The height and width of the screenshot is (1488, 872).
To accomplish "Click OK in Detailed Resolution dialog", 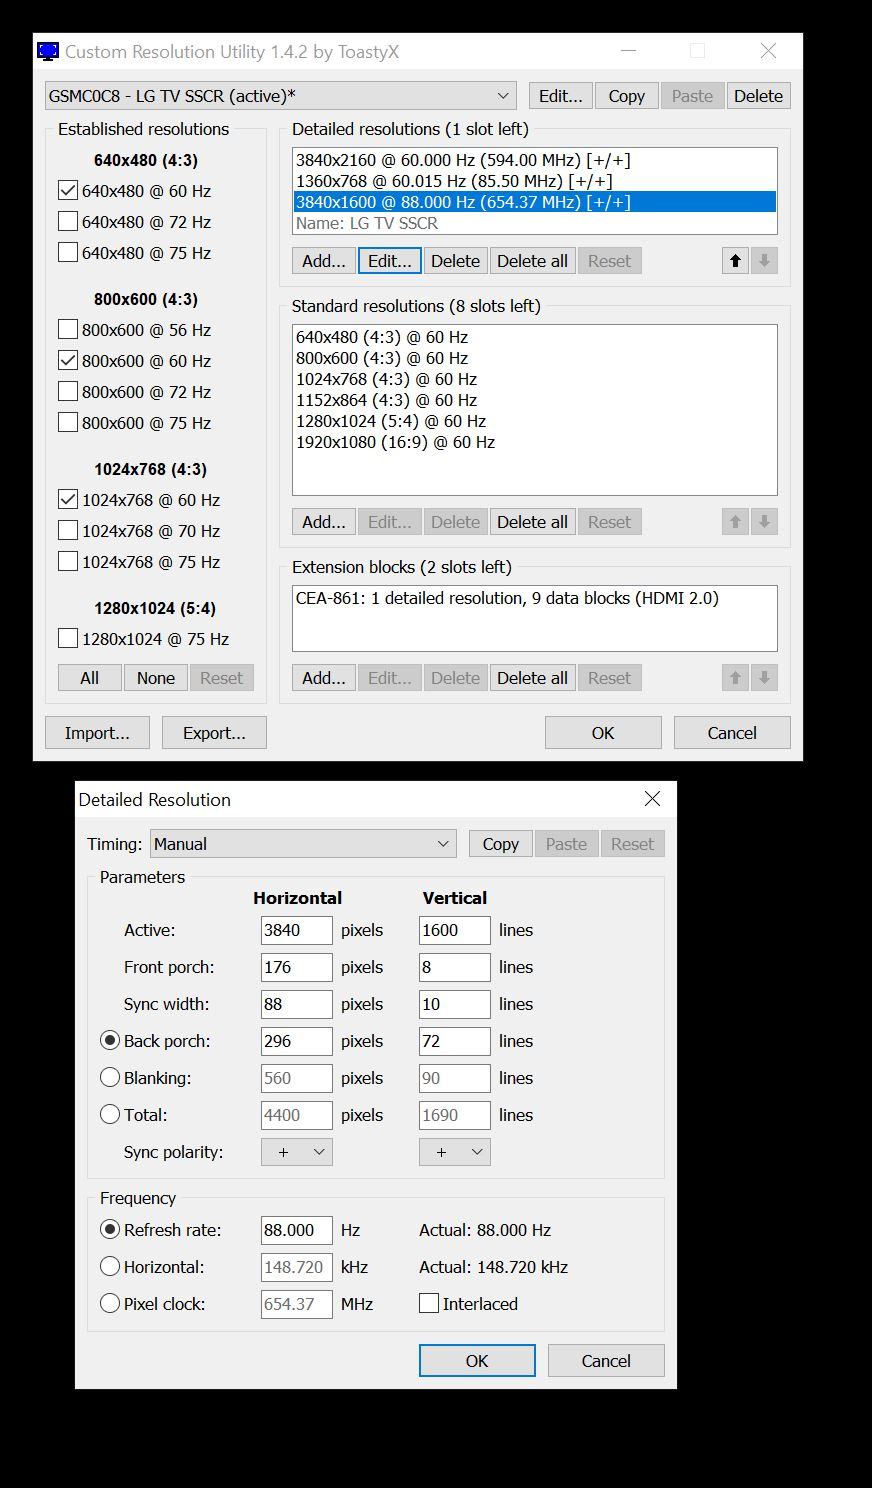I will (x=477, y=1361).
